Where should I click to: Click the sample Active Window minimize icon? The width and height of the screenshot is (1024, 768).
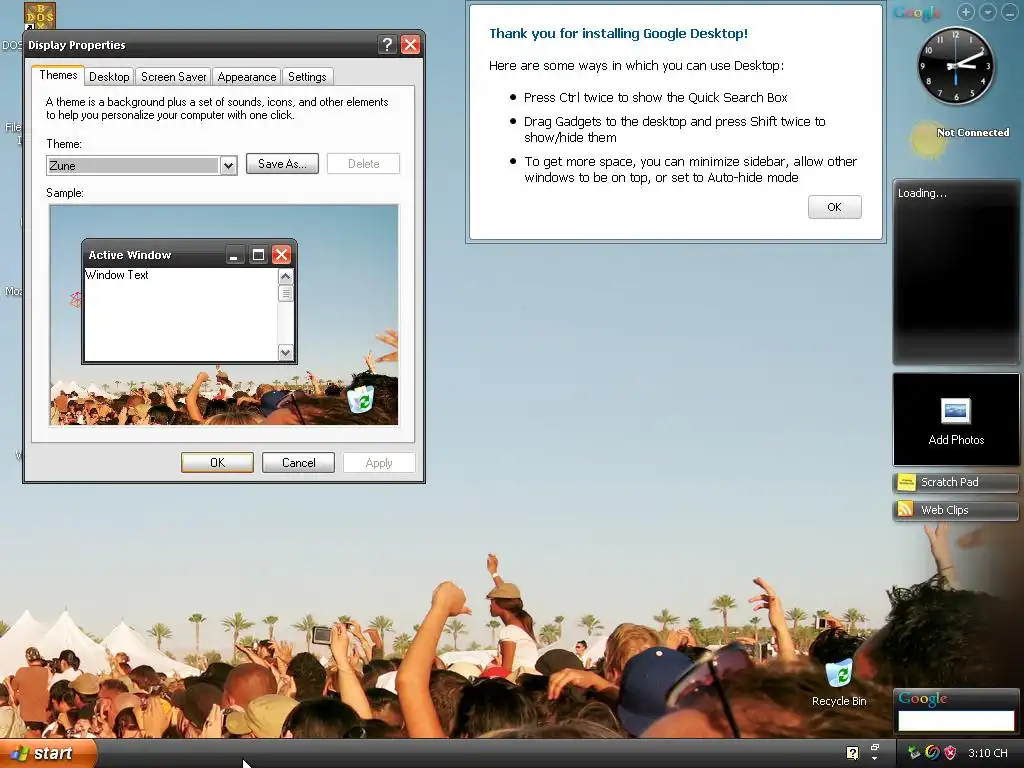(x=235, y=255)
